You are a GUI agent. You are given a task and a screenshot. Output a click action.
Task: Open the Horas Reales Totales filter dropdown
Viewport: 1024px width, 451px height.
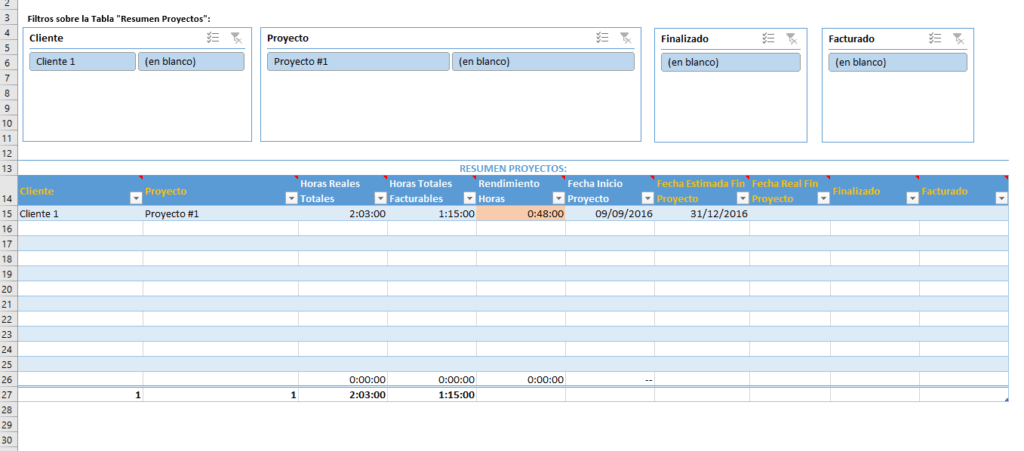pyautogui.click(x=380, y=198)
